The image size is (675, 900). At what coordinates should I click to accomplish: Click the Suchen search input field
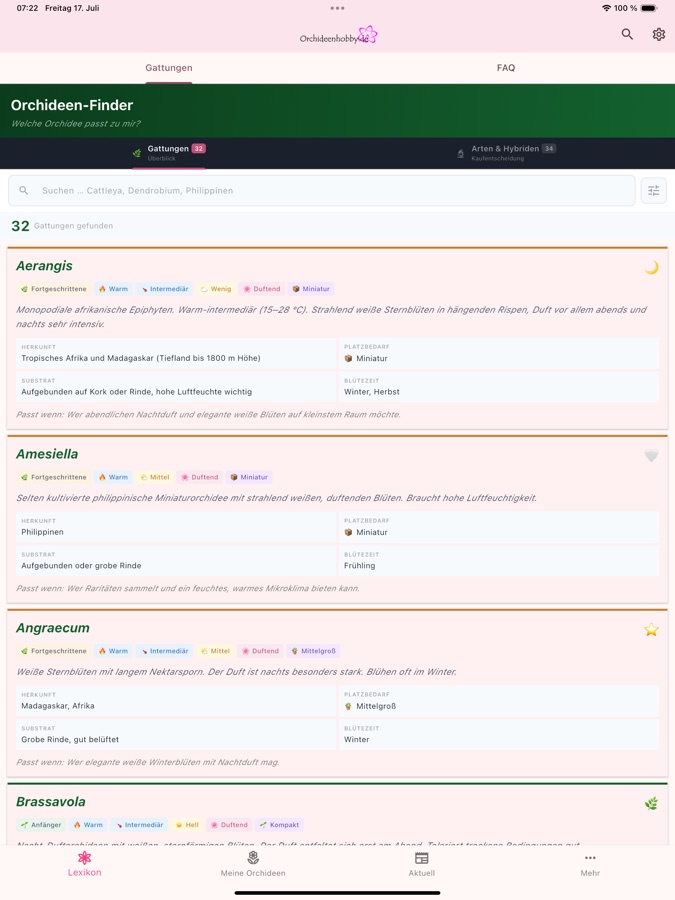coord(321,191)
